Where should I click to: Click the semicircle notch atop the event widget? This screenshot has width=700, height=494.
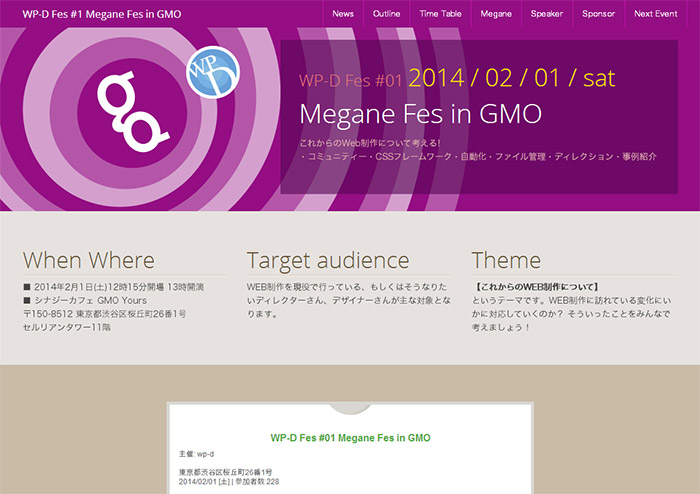point(350,408)
